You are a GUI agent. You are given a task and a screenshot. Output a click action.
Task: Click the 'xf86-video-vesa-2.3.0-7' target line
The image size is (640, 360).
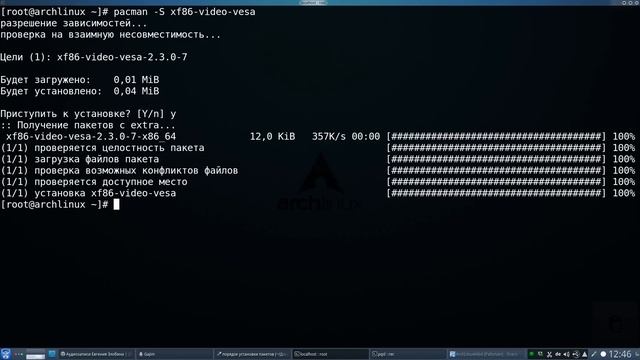point(122,57)
